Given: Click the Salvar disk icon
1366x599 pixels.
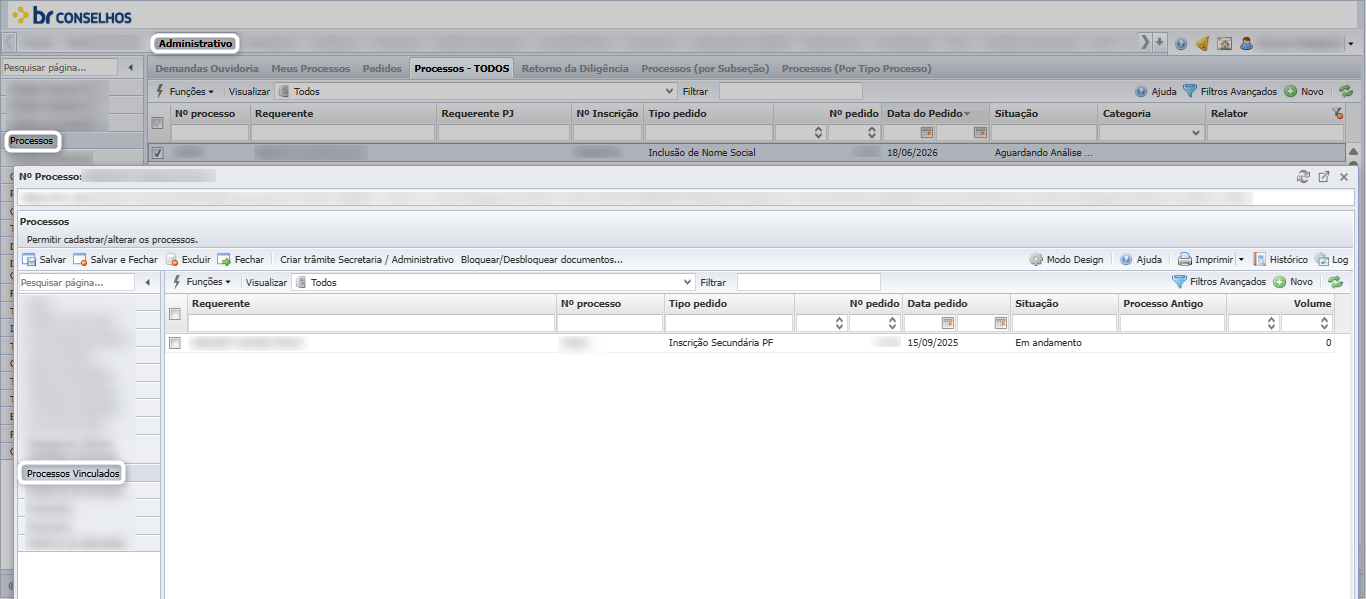Looking at the screenshot, I should point(29,259).
